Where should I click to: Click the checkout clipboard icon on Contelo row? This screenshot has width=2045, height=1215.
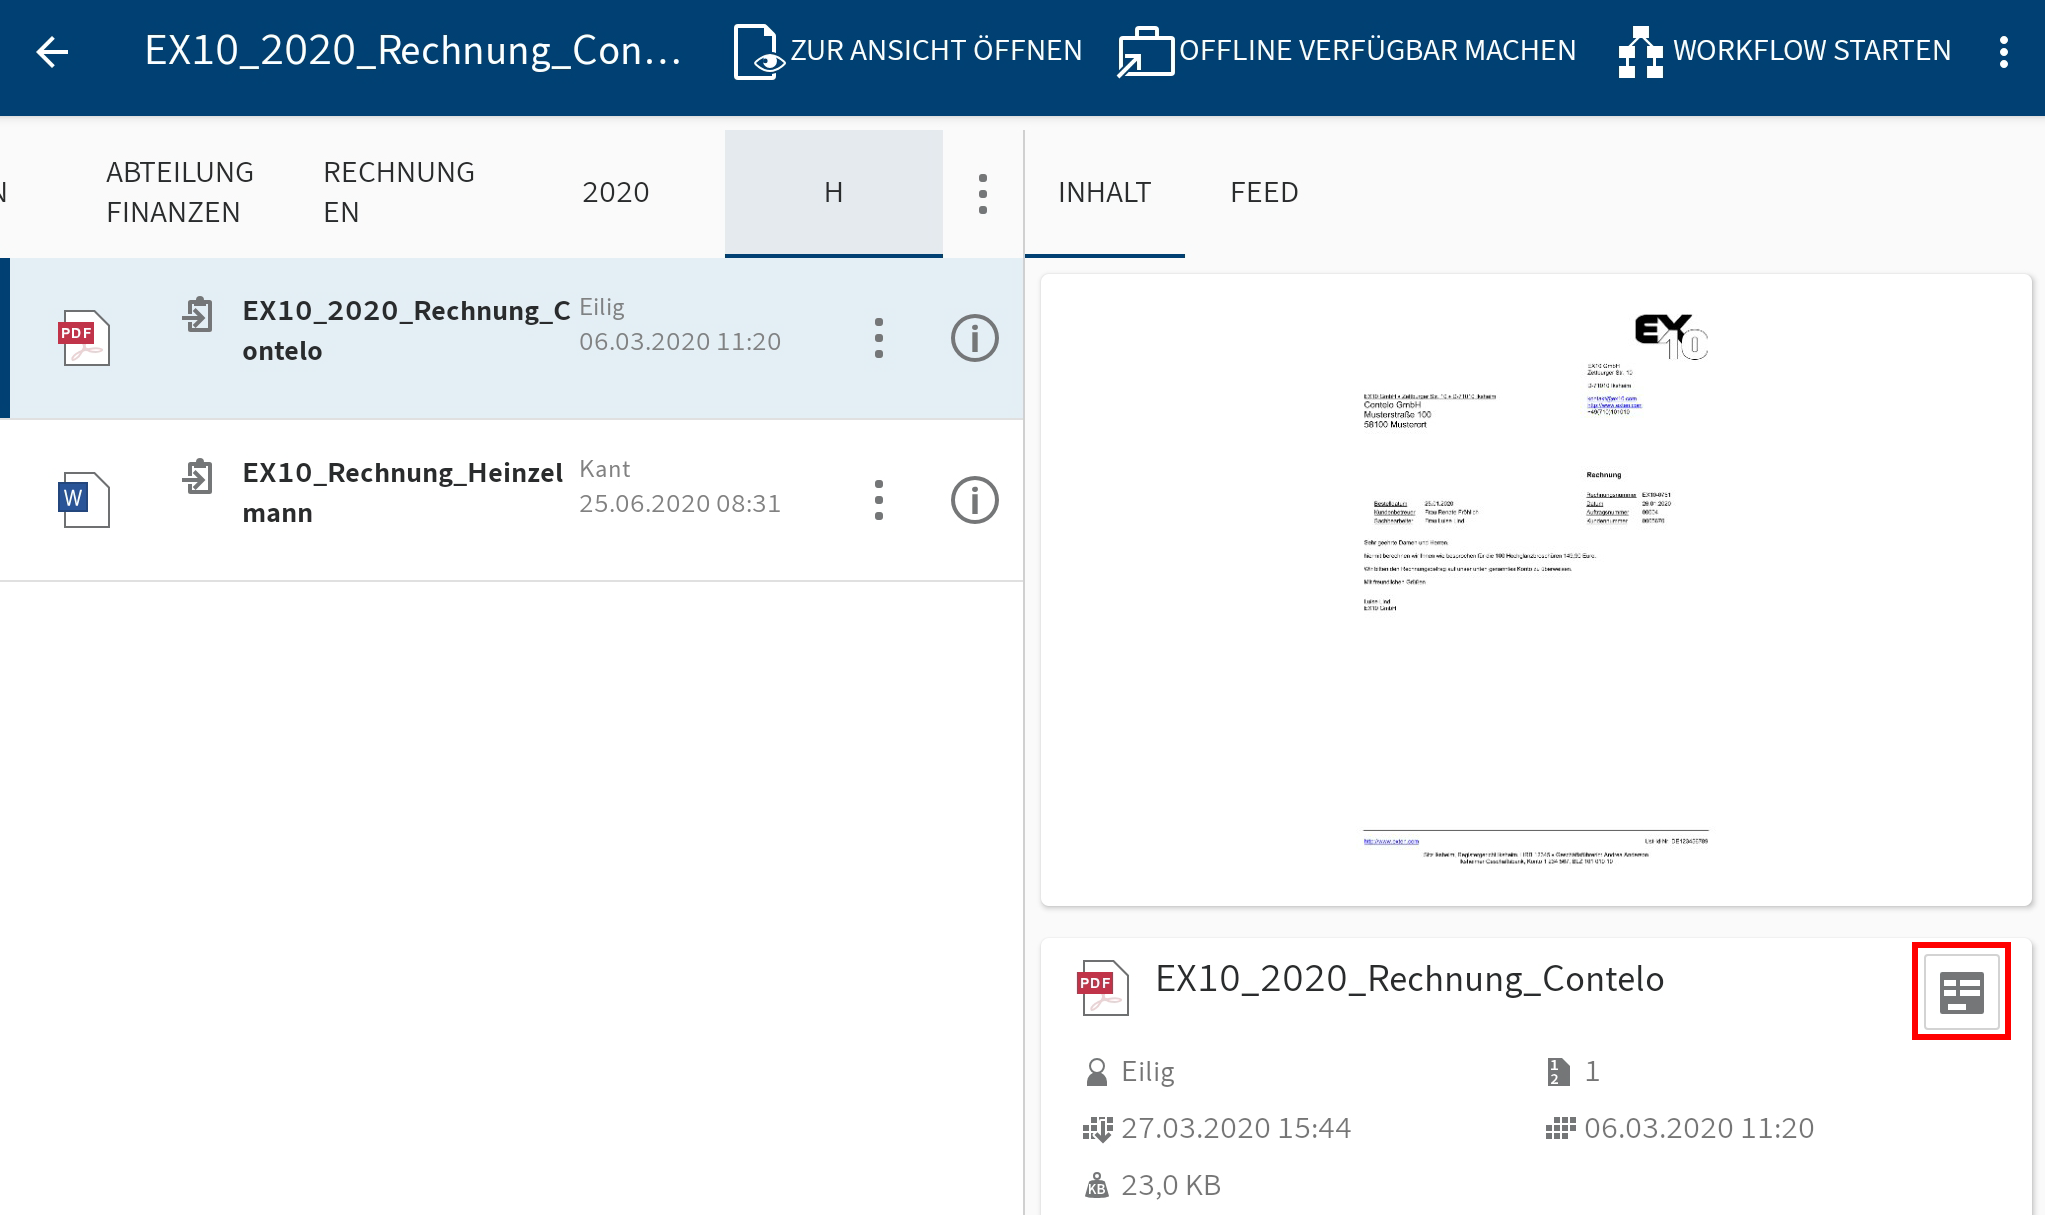(198, 314)
